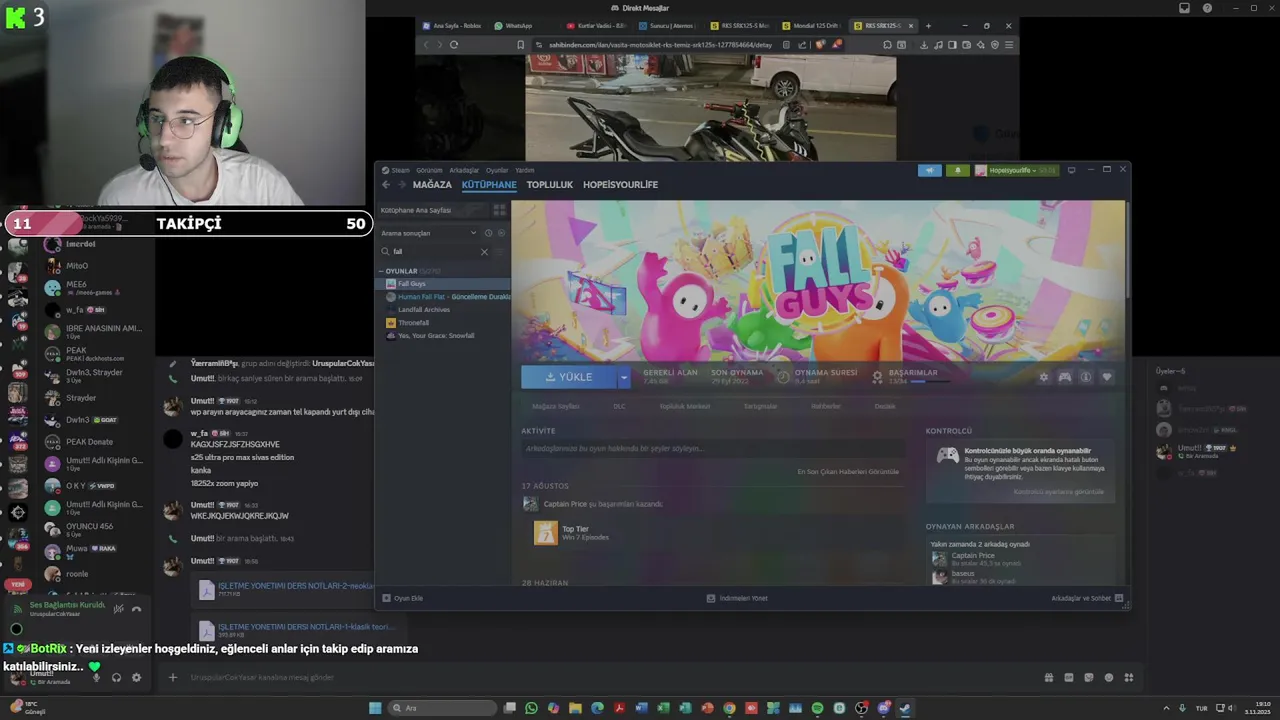Click the Top Tier achievement thumbnail
The width and height of the screenshot is (1280, 720).
(x=546, y=533)
